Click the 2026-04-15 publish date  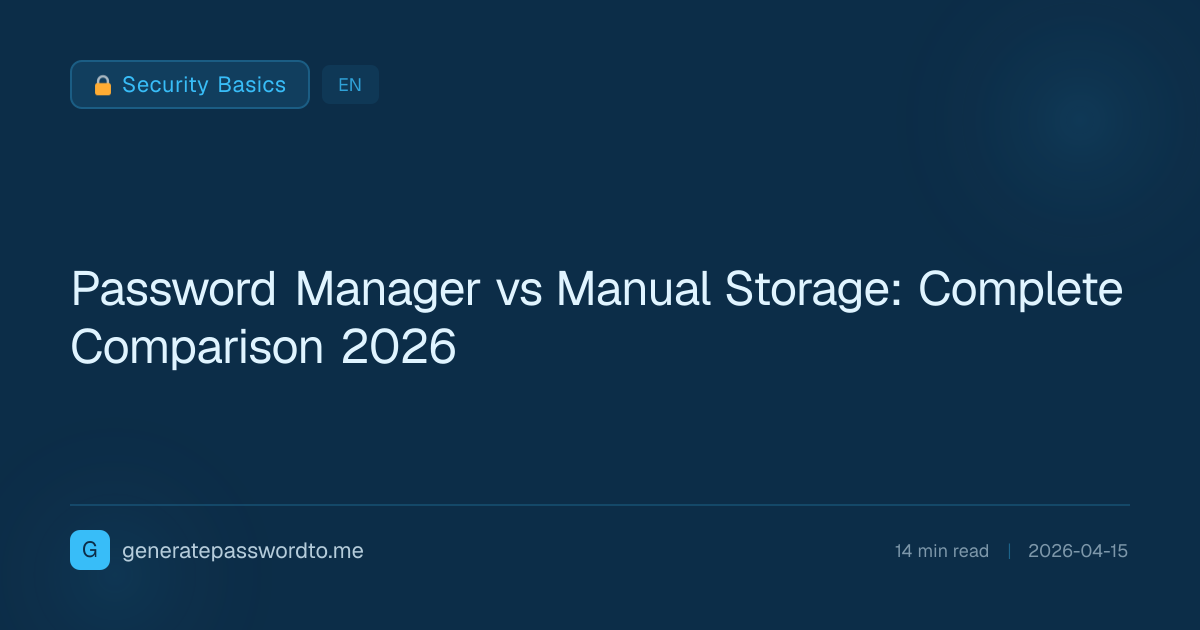pos(1077,551)
